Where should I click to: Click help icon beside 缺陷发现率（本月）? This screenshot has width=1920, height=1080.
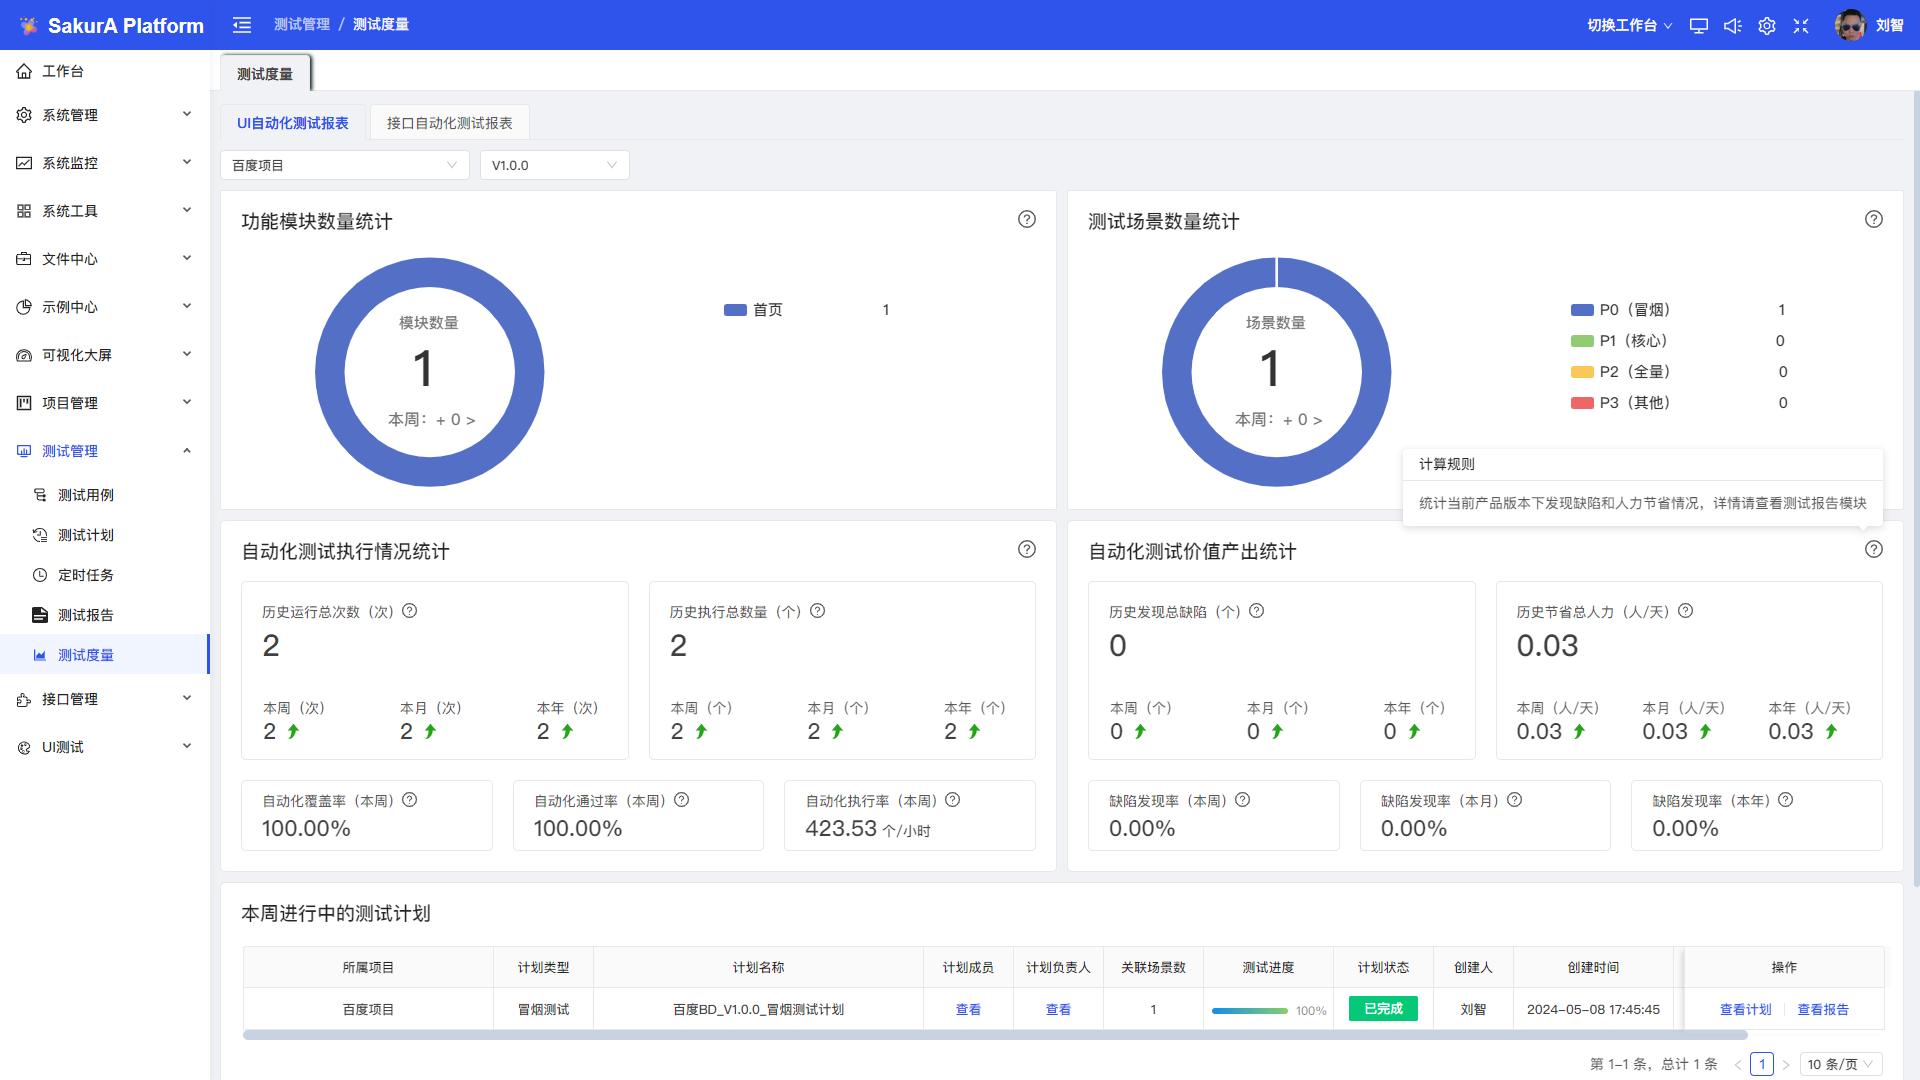click(x=1515, y=800)
